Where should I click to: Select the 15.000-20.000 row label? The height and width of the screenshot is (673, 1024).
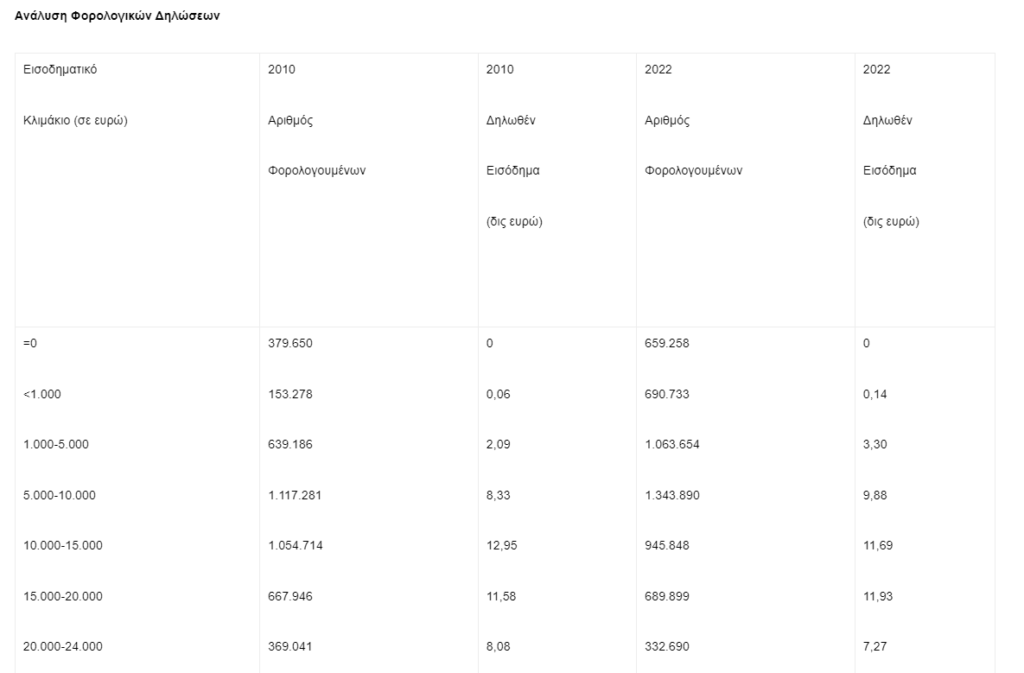[x=63, y=597]
